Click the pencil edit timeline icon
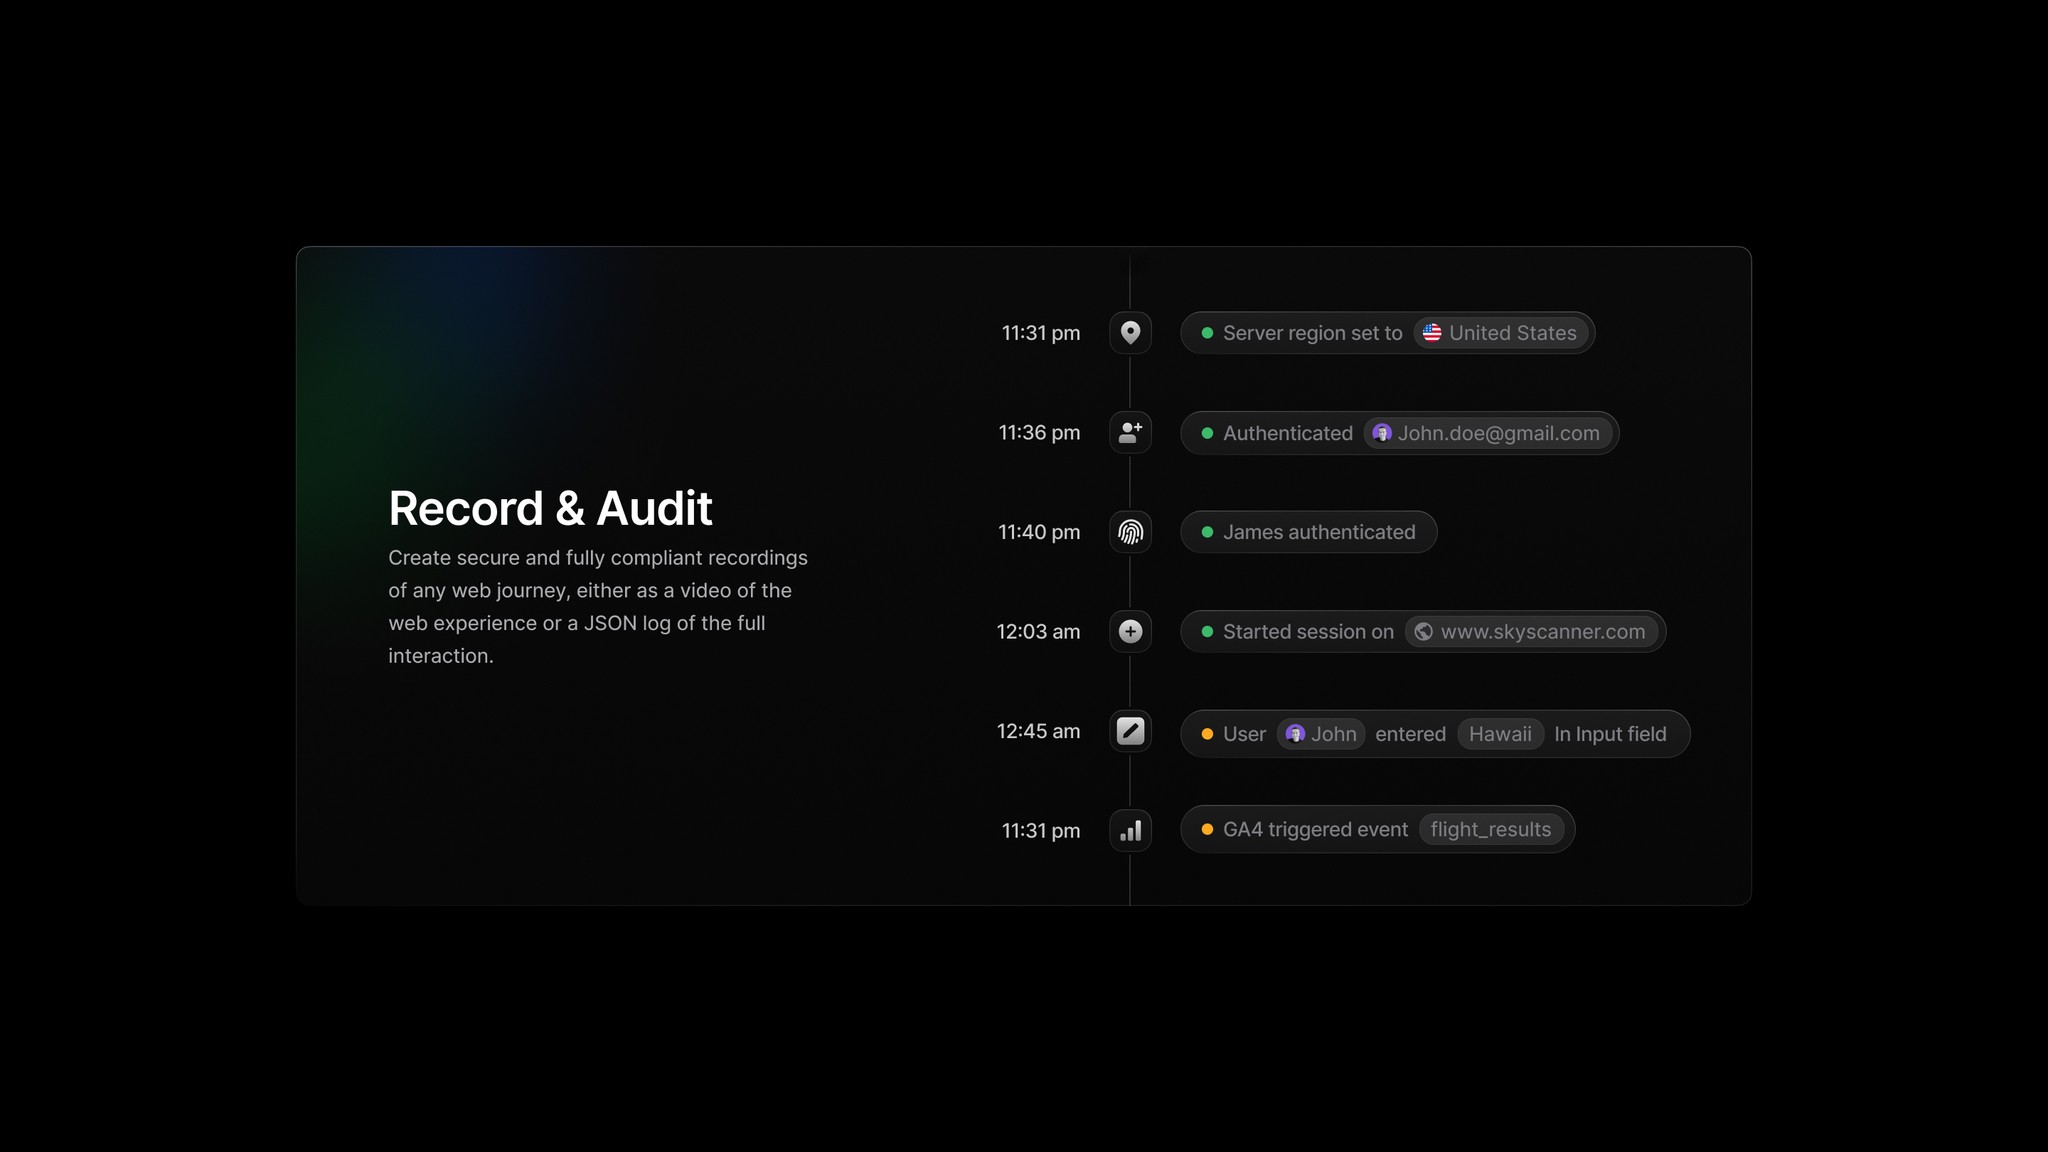This screenshot has height=1152, width=2048. [x=1130, y=731]
